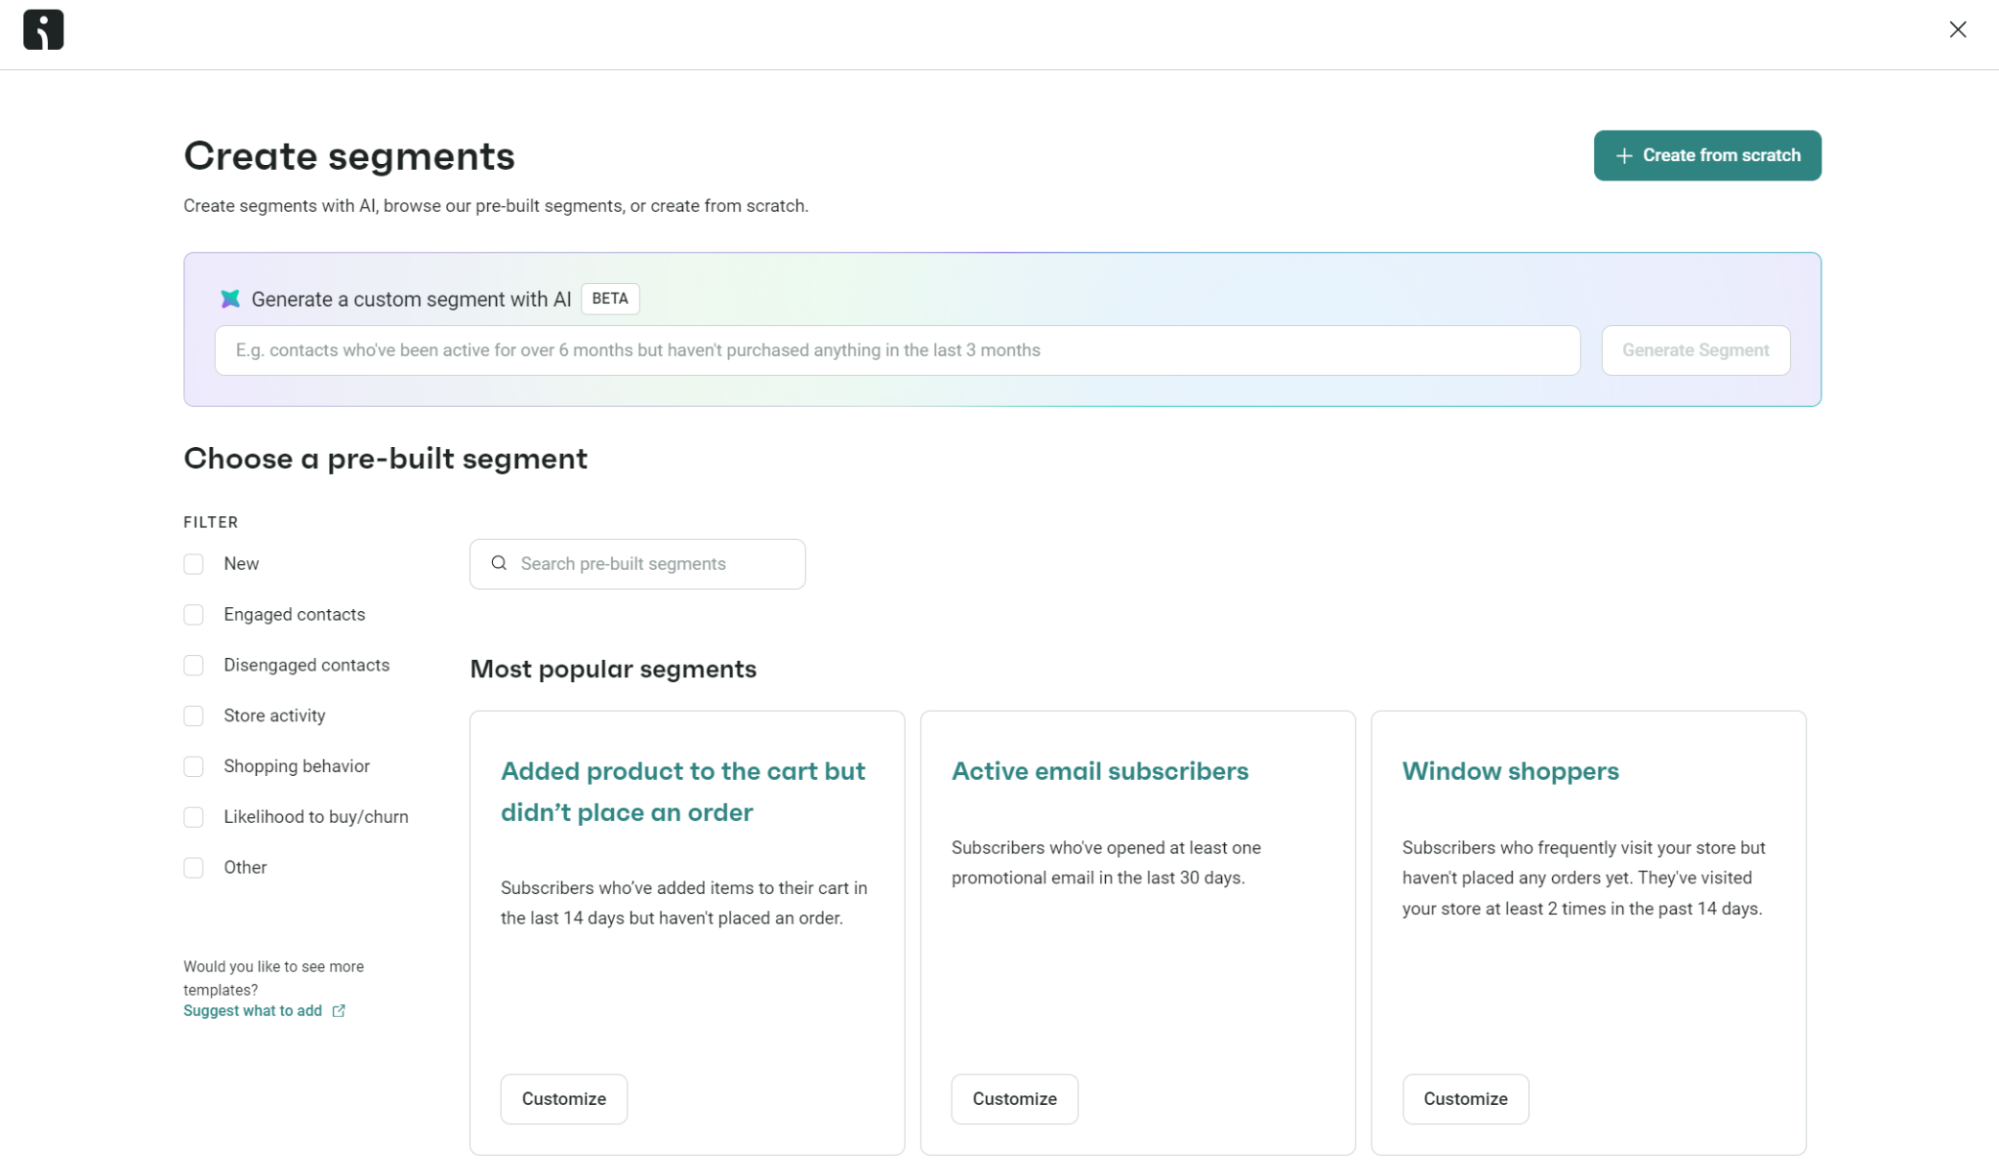The height and width of the screenshot is (1160, 1999).
Task: Enable the Shopping behavior filter
Action: coord(193,766)
